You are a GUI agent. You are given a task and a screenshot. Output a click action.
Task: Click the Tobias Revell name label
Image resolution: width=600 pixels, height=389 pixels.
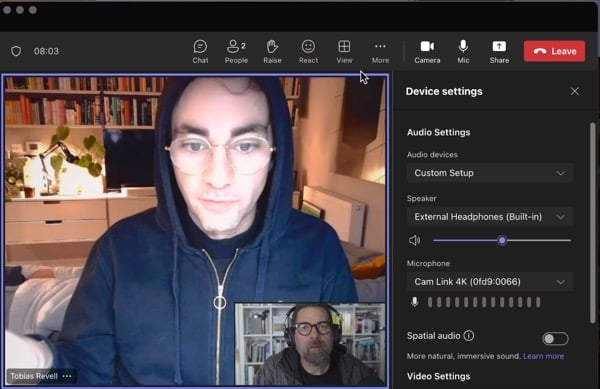tap(34, 376)
